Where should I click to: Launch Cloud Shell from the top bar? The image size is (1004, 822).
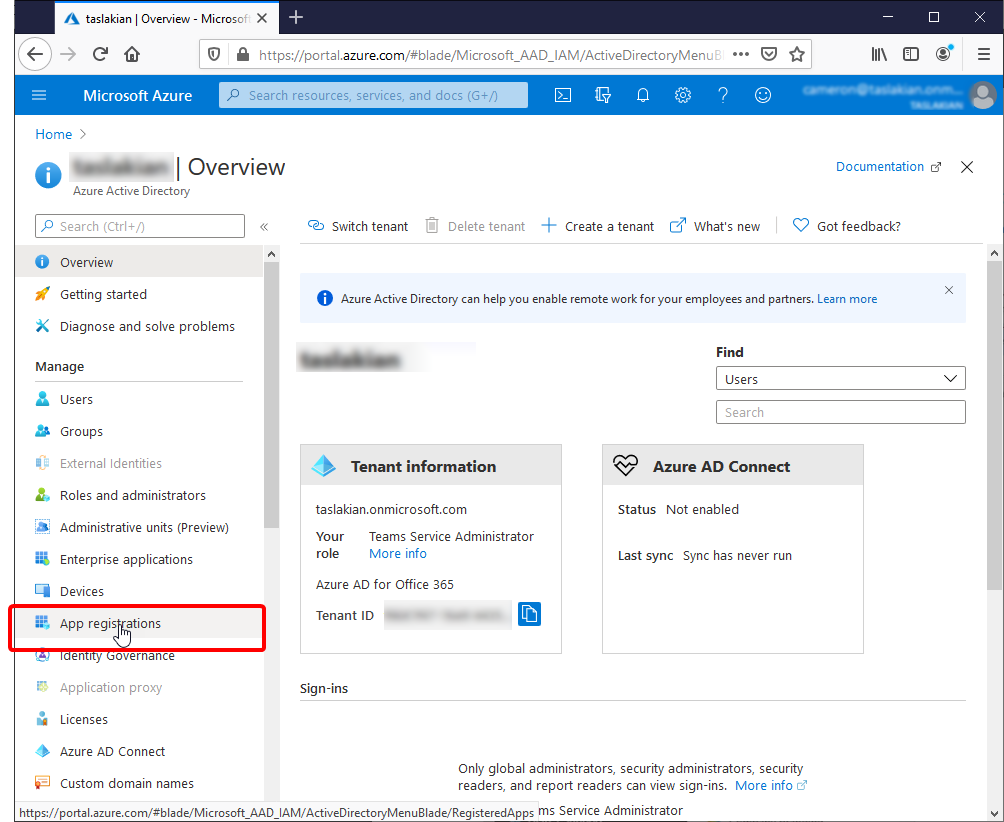(x=563, y=95)
